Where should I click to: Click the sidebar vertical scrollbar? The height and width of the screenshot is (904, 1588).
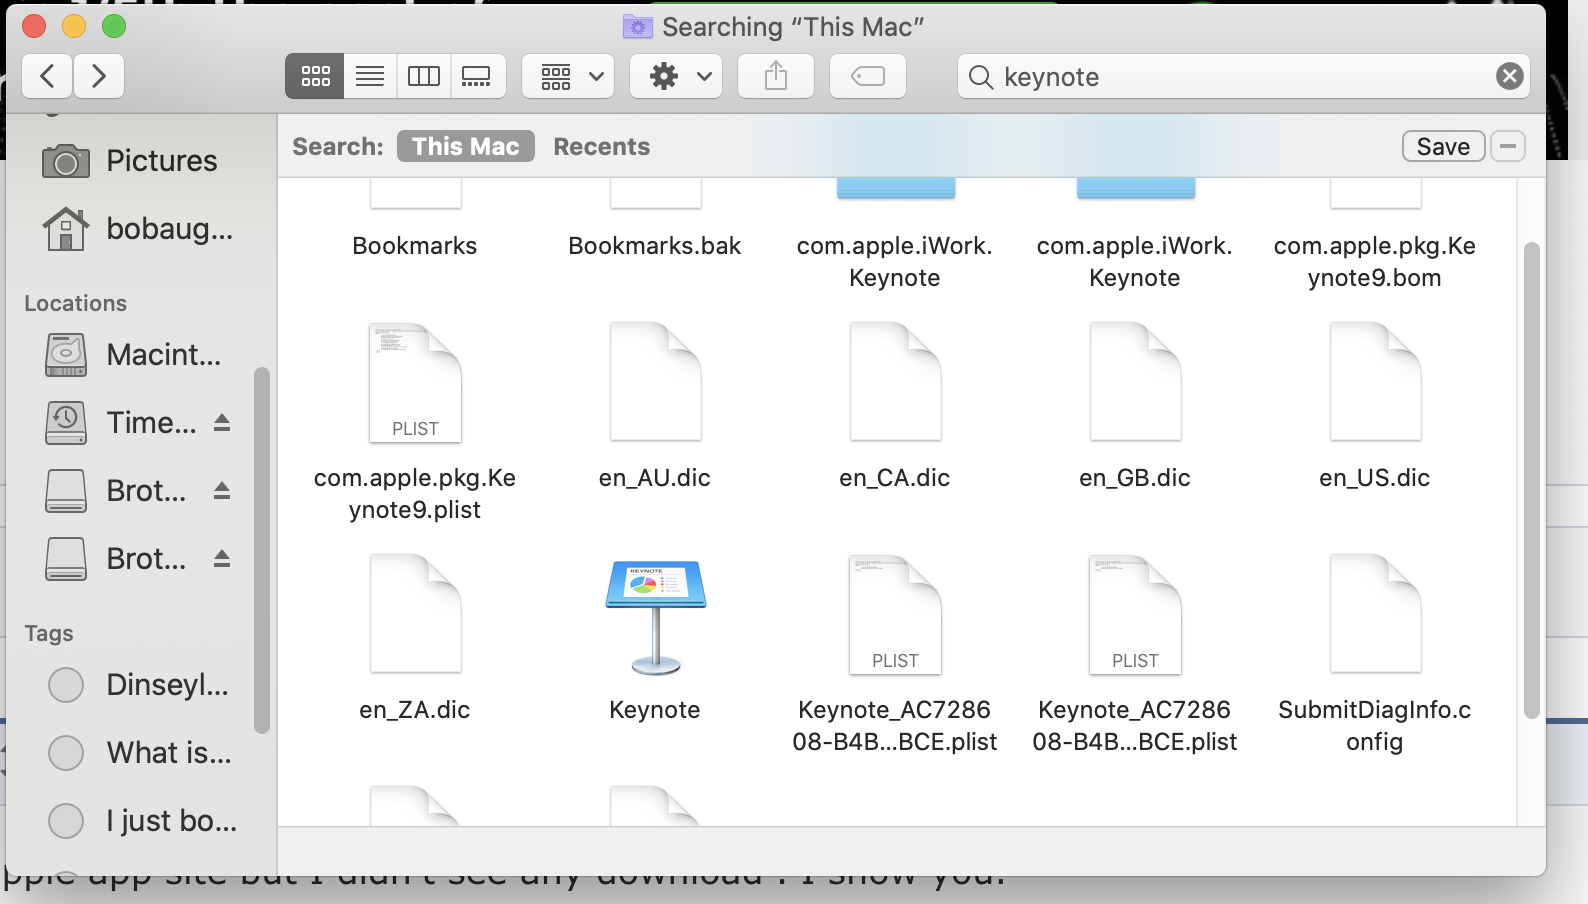point(262,550)
